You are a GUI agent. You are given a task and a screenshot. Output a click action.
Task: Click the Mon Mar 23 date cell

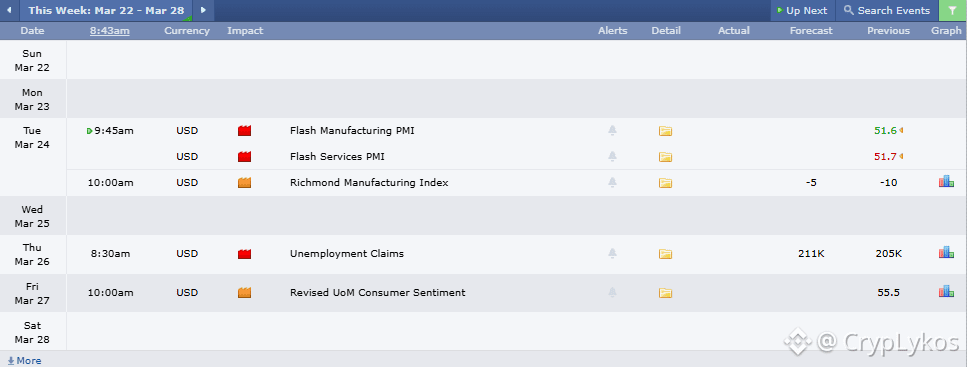tap(32, 99)
